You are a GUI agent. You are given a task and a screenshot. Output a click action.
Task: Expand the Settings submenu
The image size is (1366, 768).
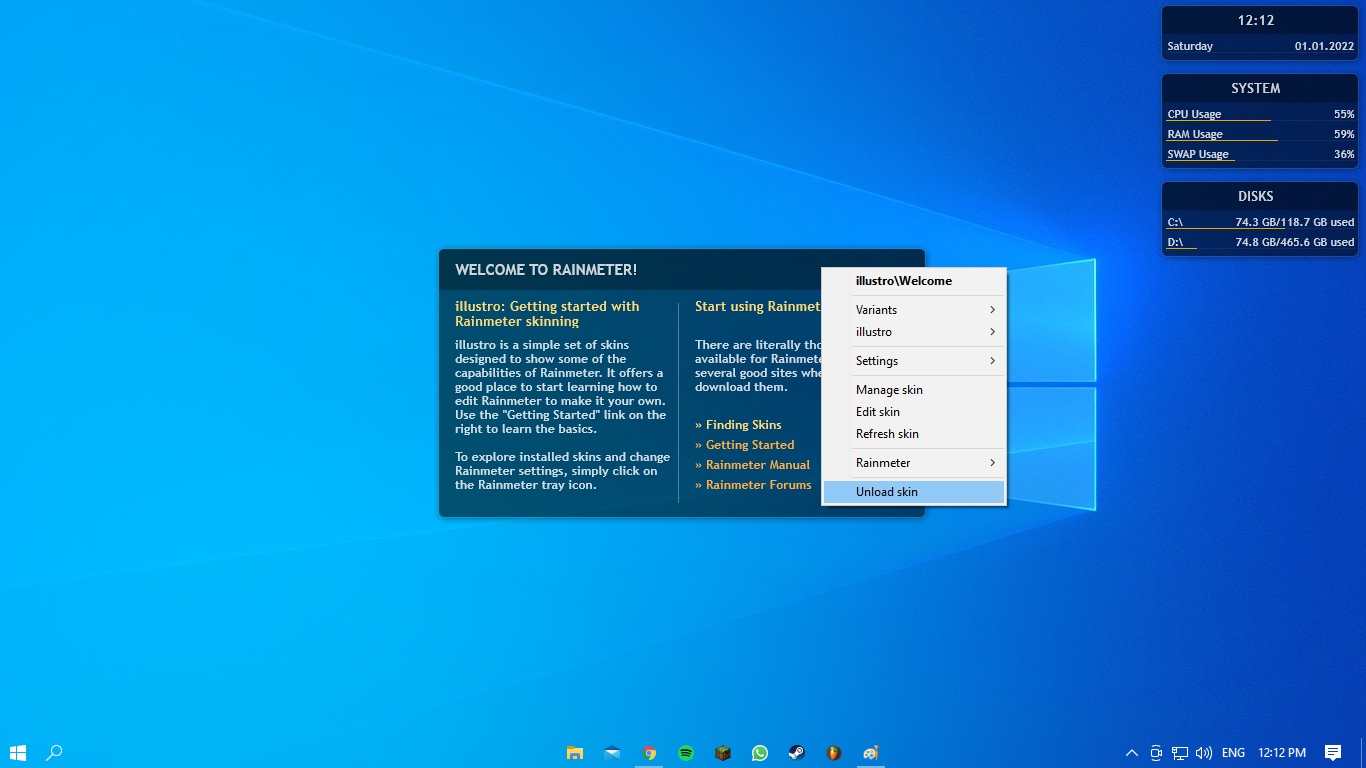click(914, 361)
